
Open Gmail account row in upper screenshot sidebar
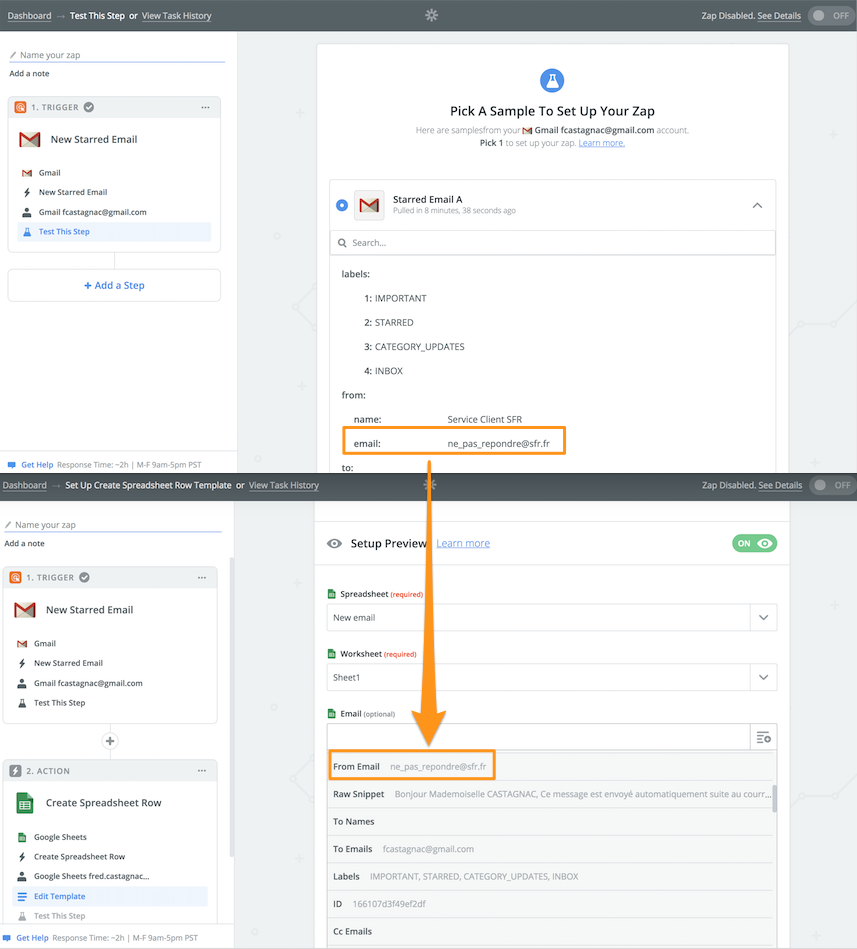coord(115,212)
